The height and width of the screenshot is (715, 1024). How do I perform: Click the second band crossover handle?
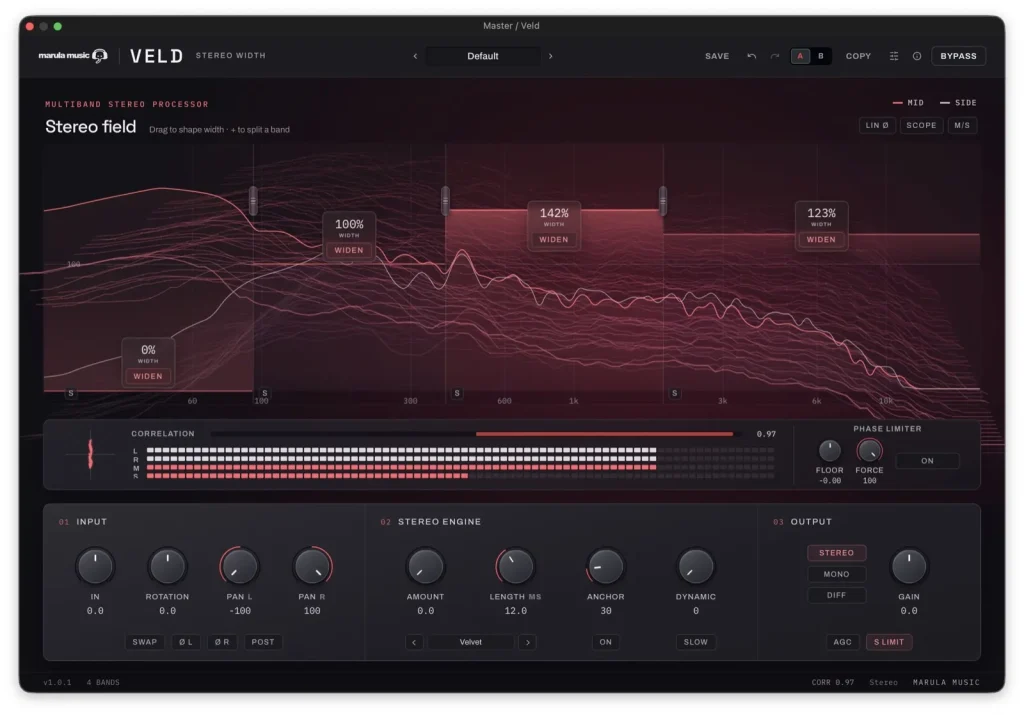(445, 200)
